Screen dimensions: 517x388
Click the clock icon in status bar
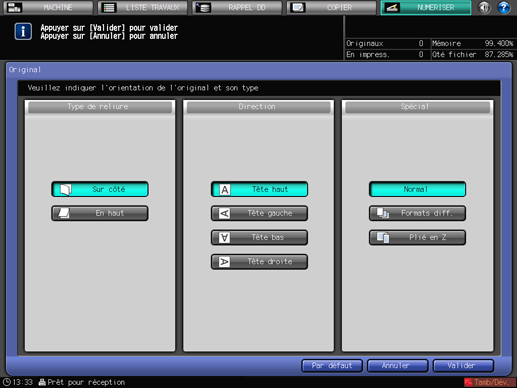point(7,382)
